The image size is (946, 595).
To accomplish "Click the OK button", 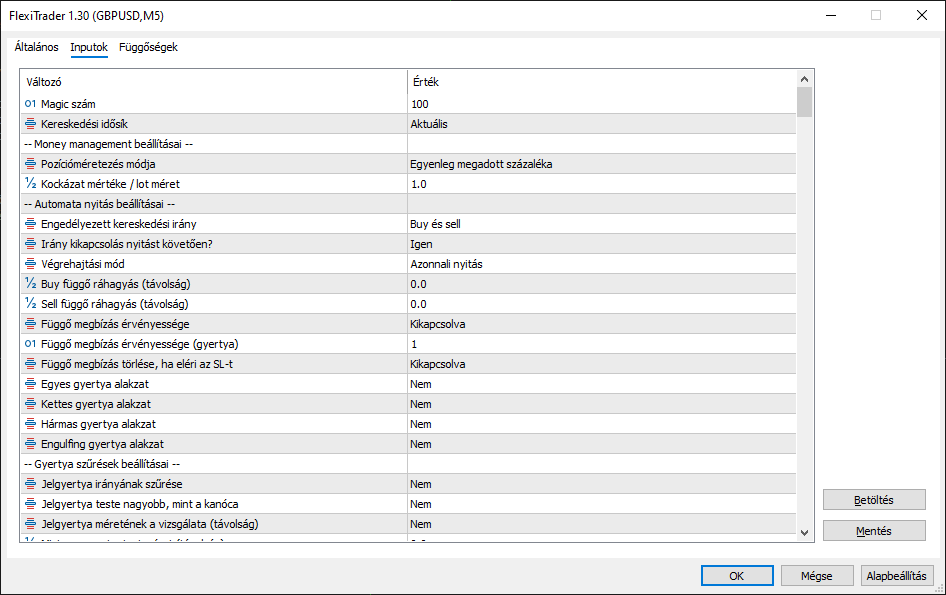I will pos(737,576).
